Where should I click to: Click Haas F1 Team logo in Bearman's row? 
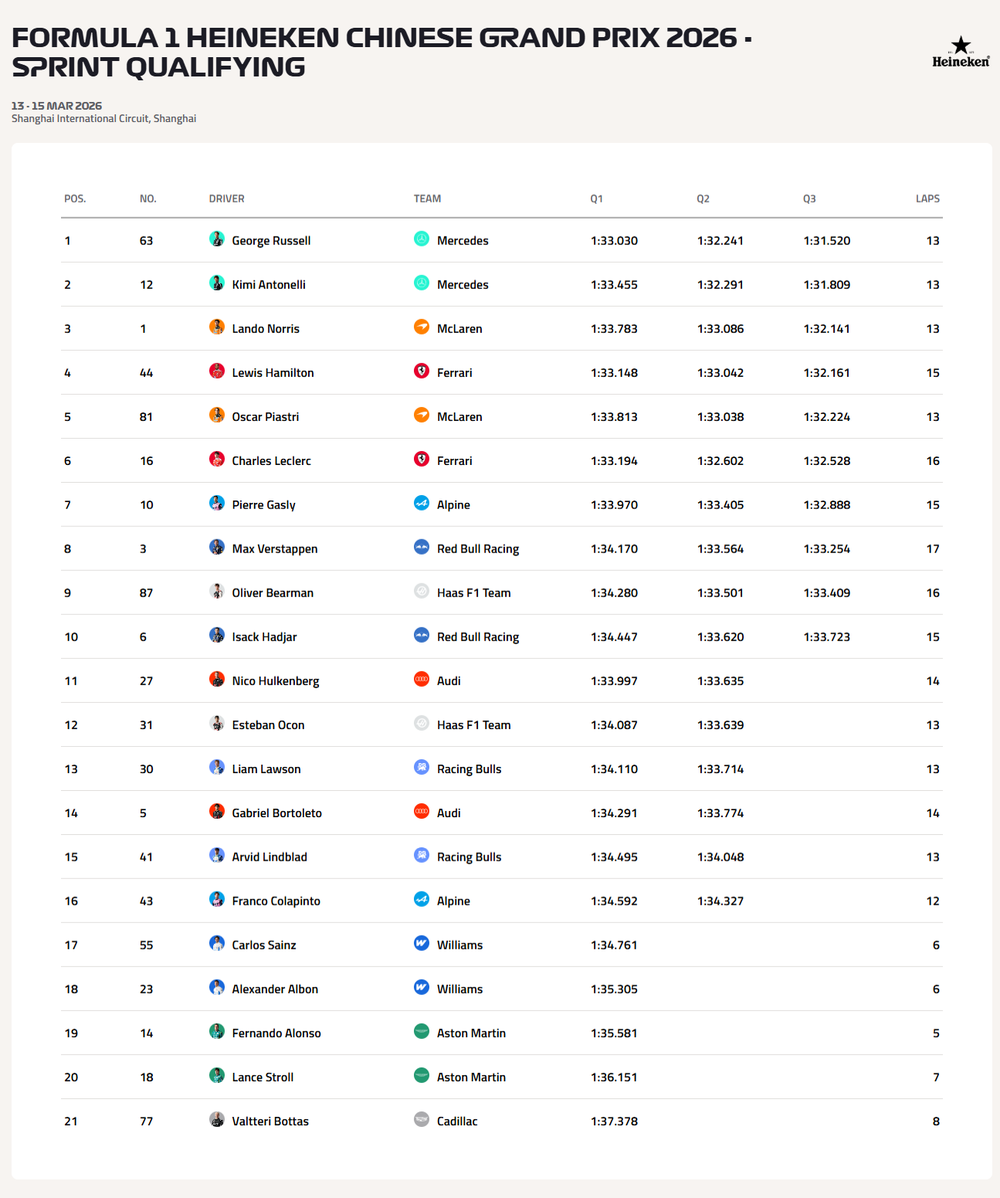click(422, 591)
